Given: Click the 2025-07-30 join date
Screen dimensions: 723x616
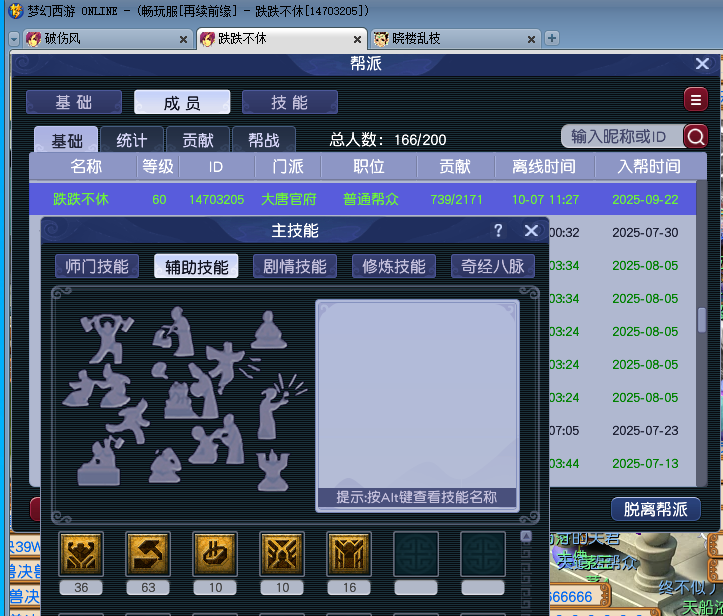Looking at the screenshot, I should pyautogui.click(x=645, y=232).
